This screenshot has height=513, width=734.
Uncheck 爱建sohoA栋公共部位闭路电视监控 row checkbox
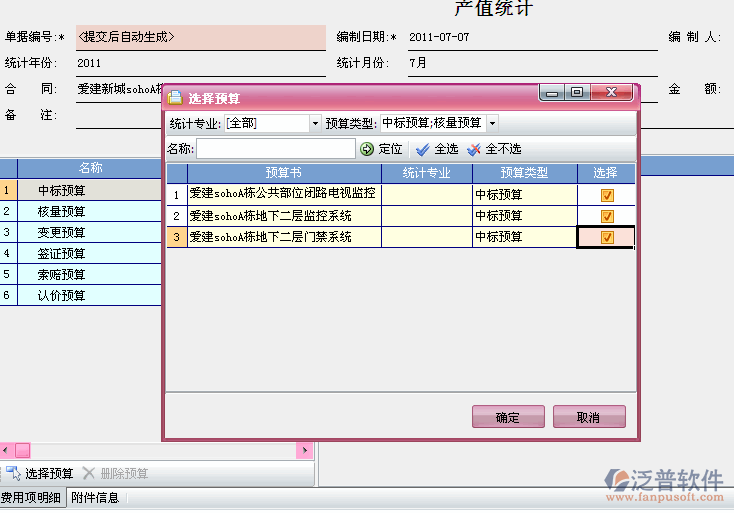pos(607,195)
